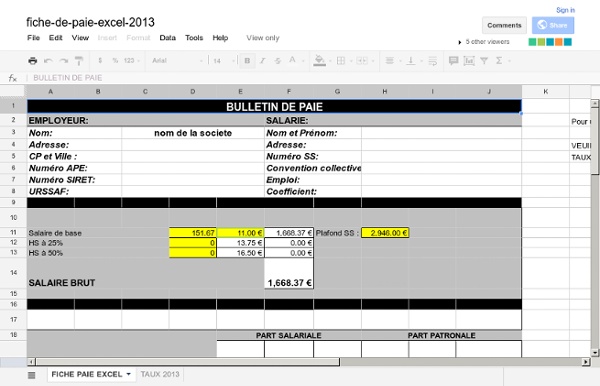Click the yellow Plafond SS 2,946.00 € cell
Viewport: 600px width, 386px height.
click(x=385, y=233)
